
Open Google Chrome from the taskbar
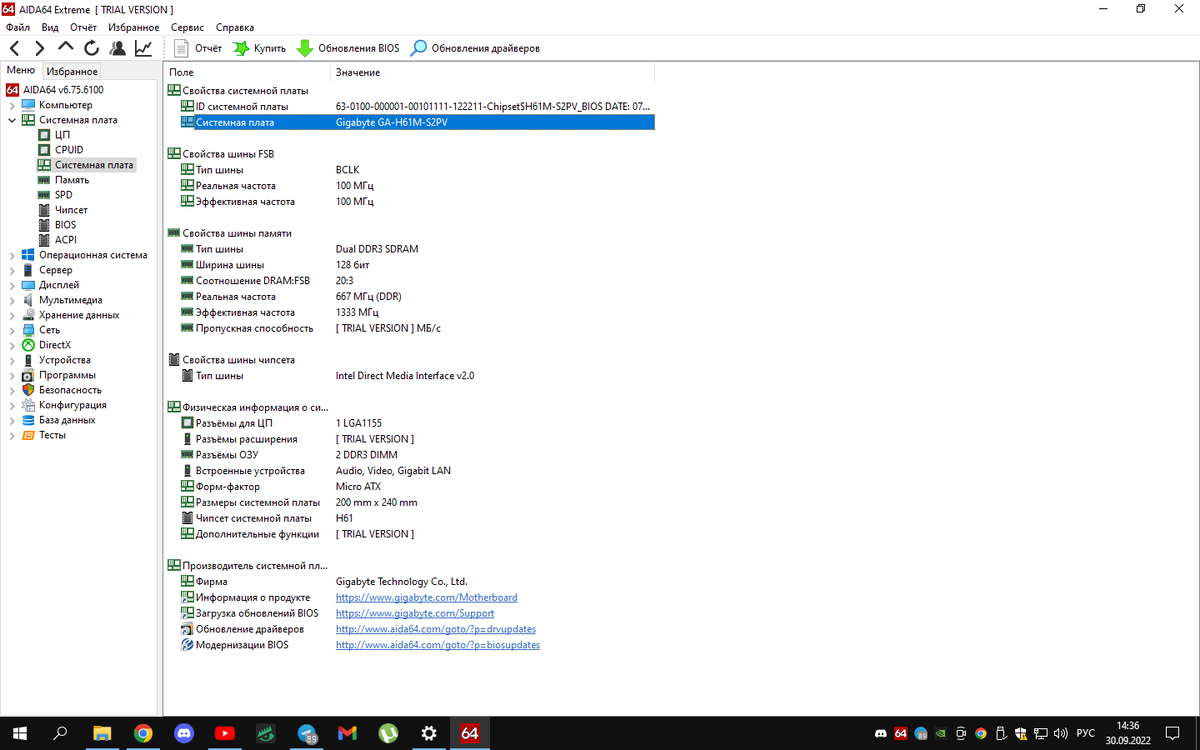tap(143, 733)
